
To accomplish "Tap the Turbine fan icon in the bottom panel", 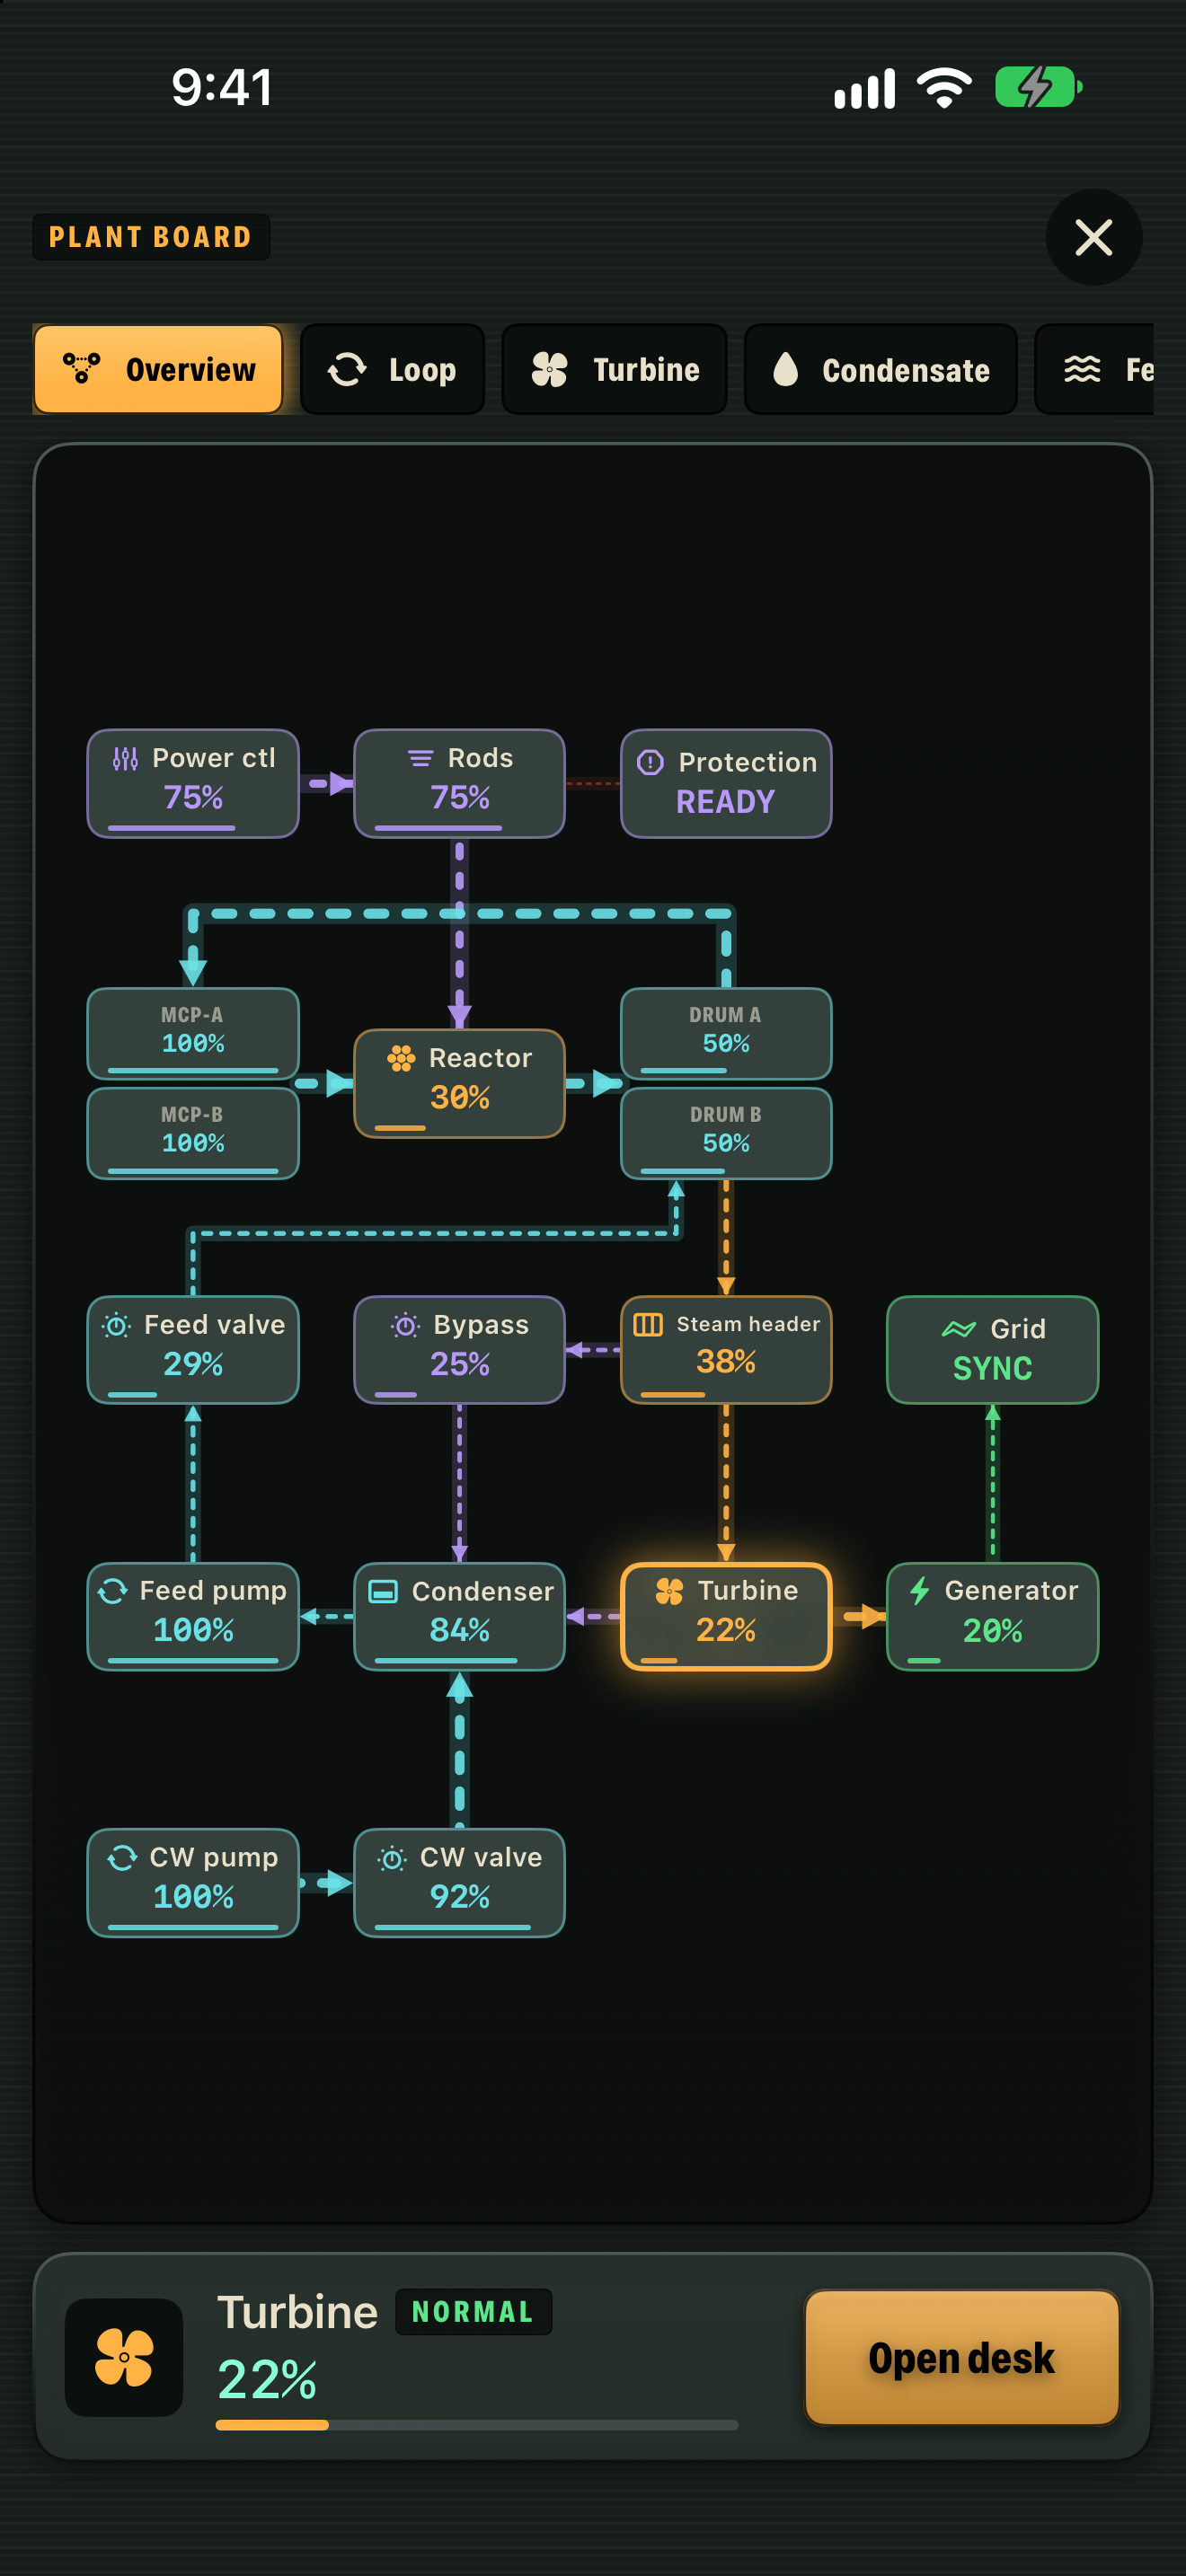I will (124, 2357).
